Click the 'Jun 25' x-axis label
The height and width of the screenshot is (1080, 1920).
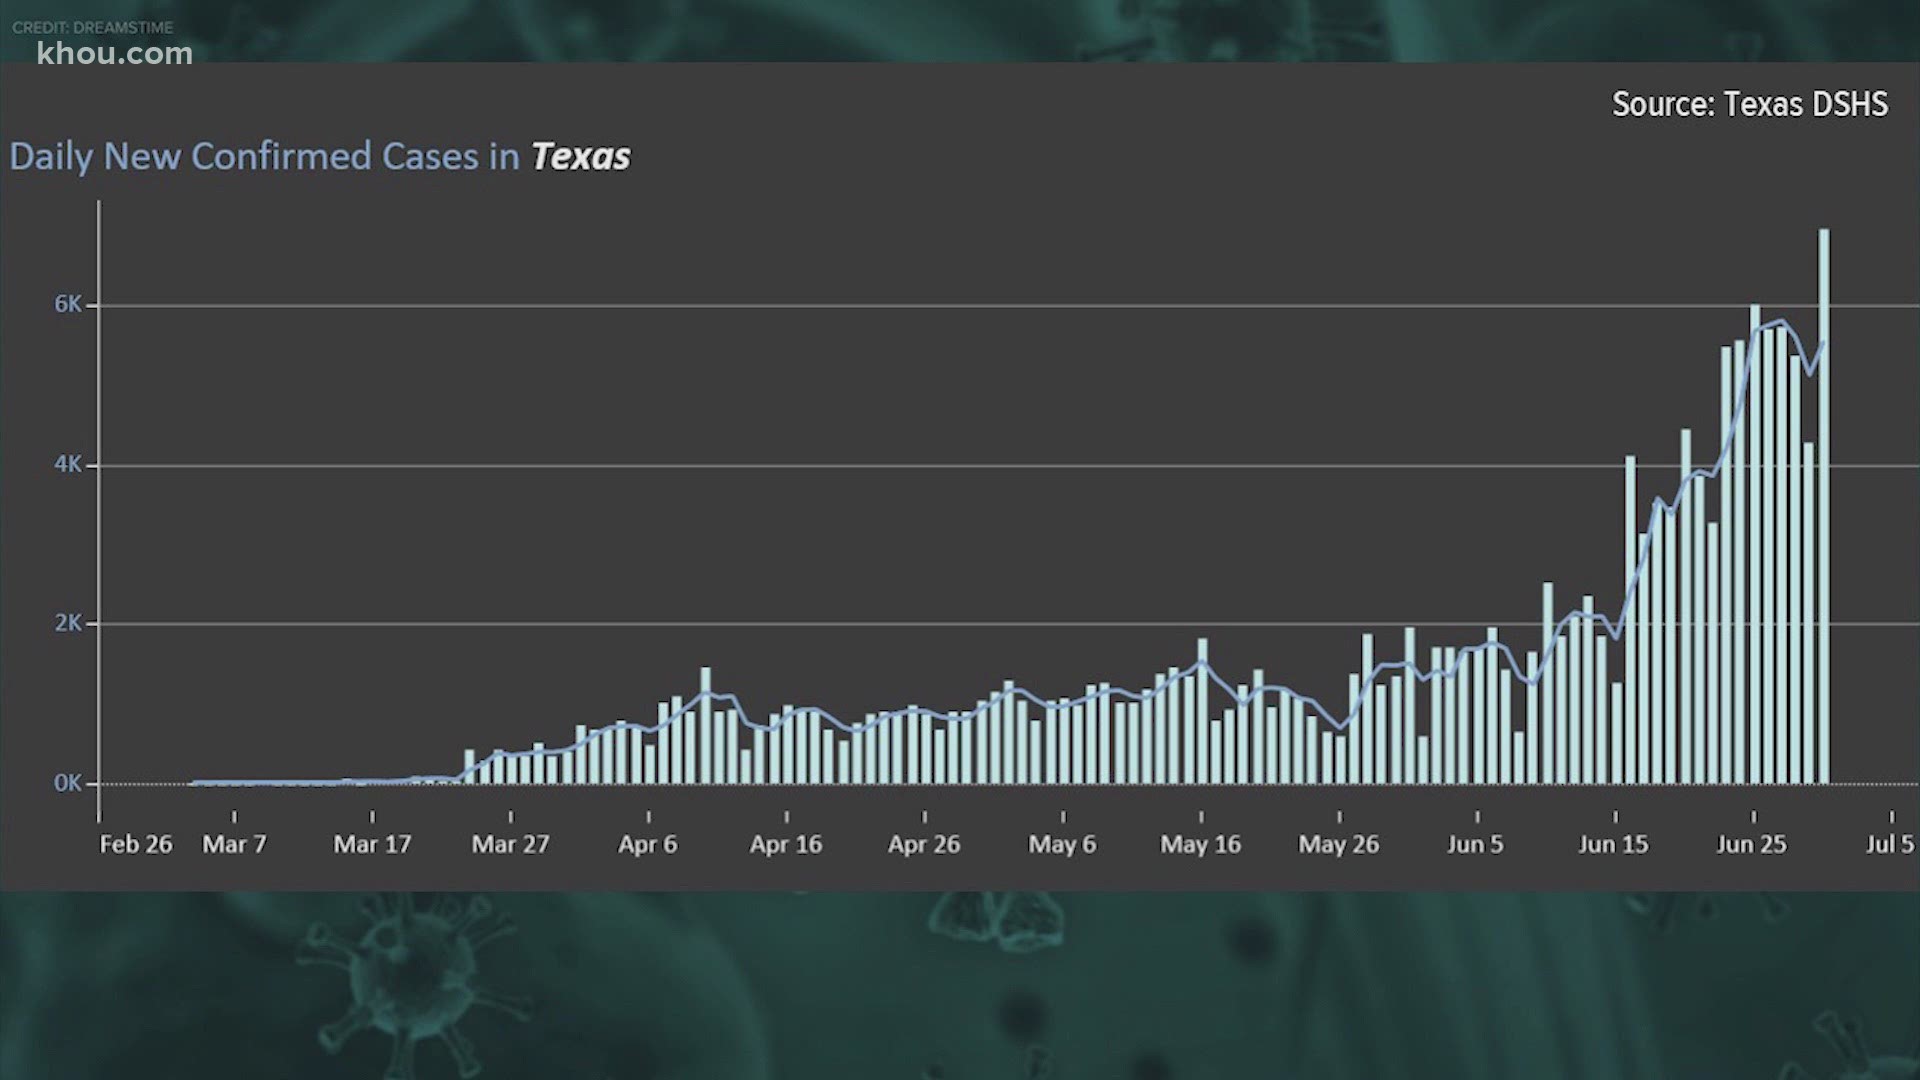[1751, 844]
